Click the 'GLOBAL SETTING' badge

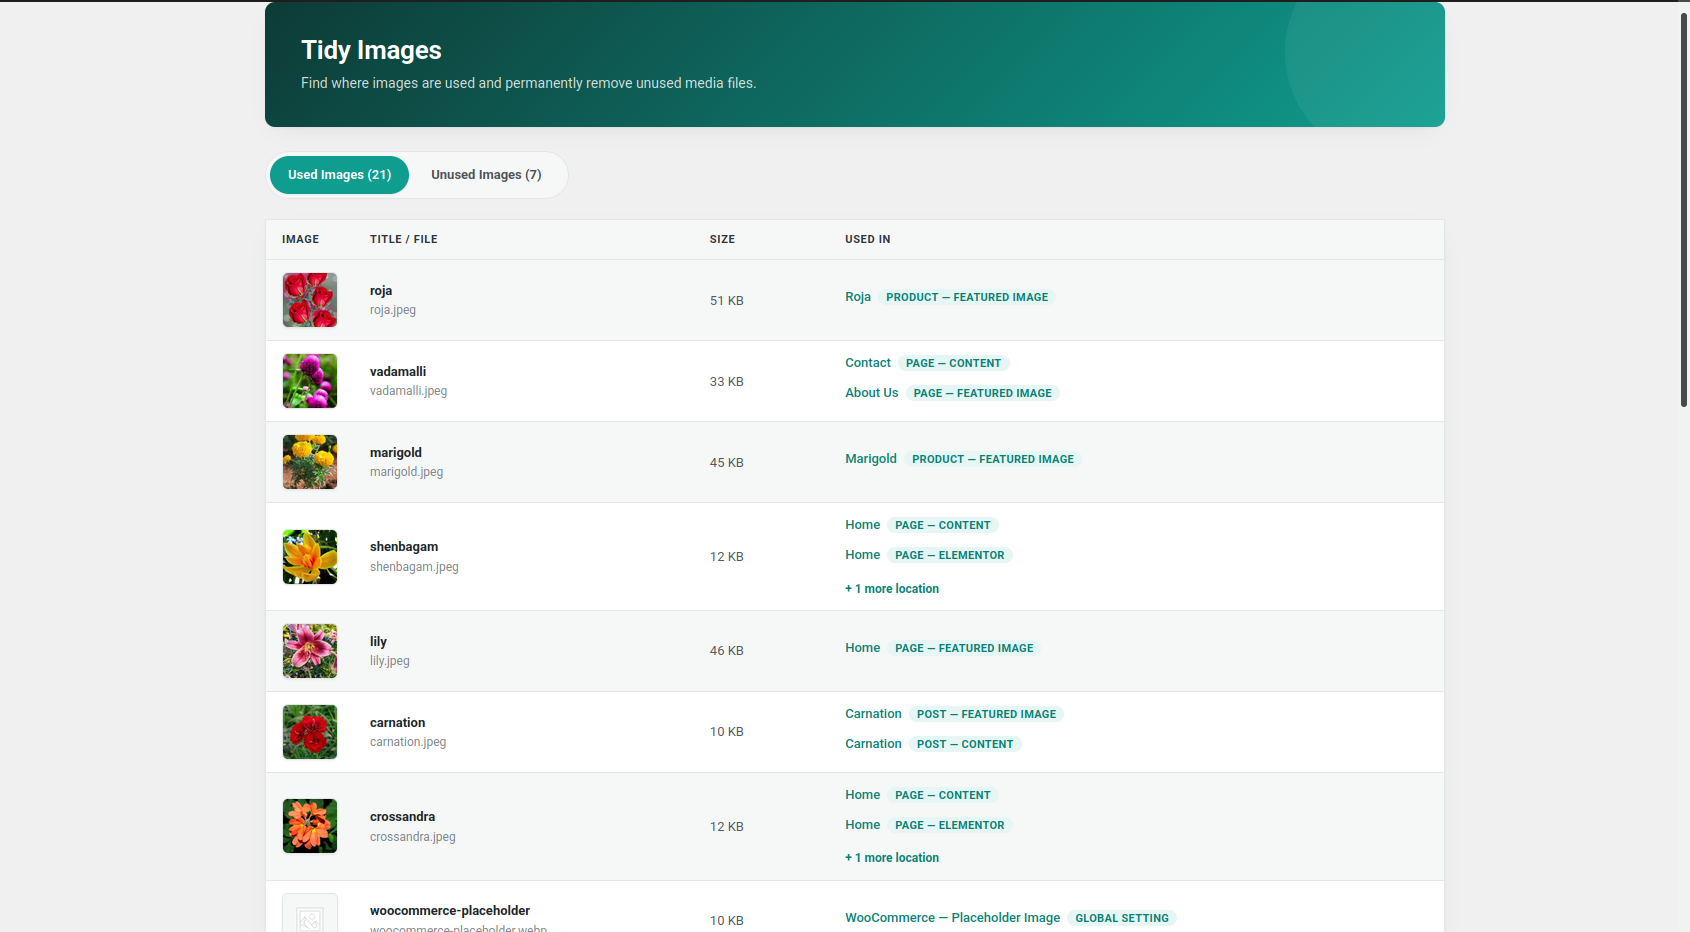[1122, 918]
